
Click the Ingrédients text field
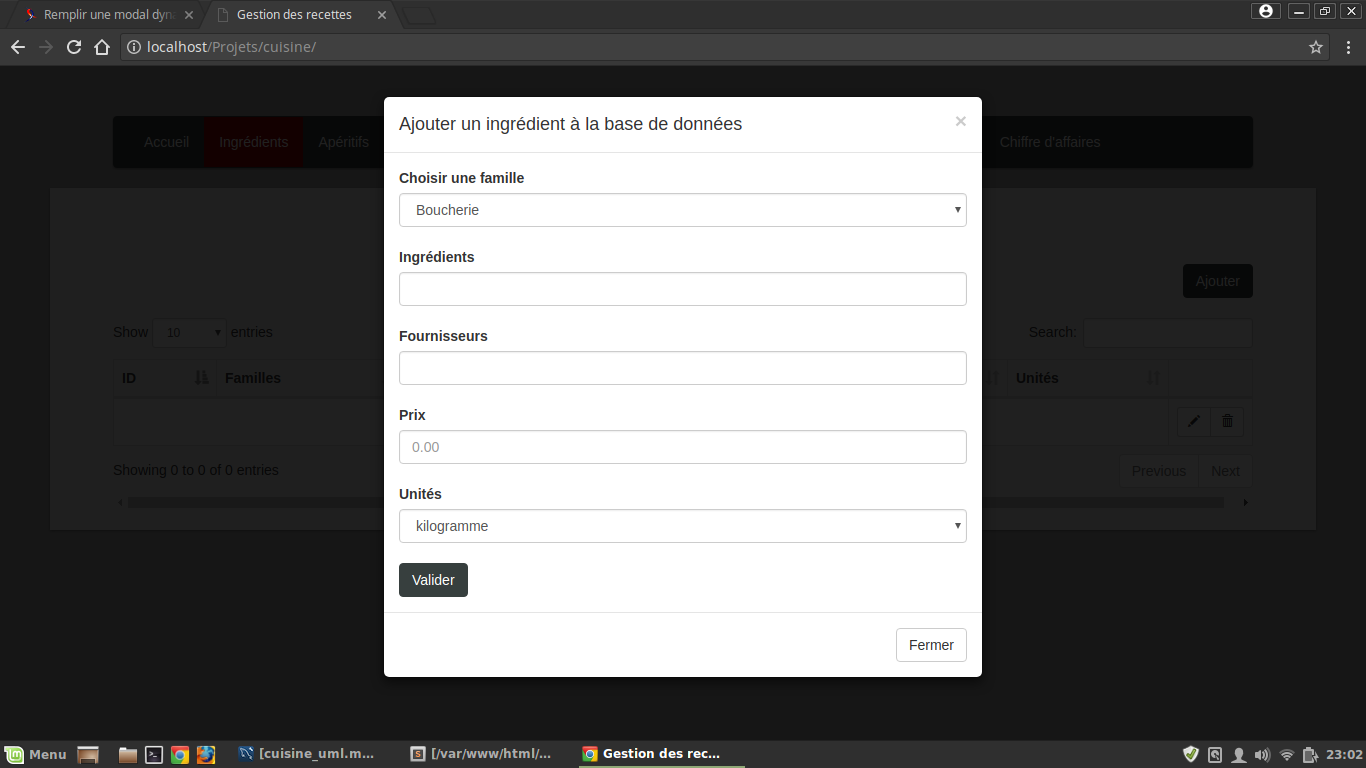coord(683,289)
